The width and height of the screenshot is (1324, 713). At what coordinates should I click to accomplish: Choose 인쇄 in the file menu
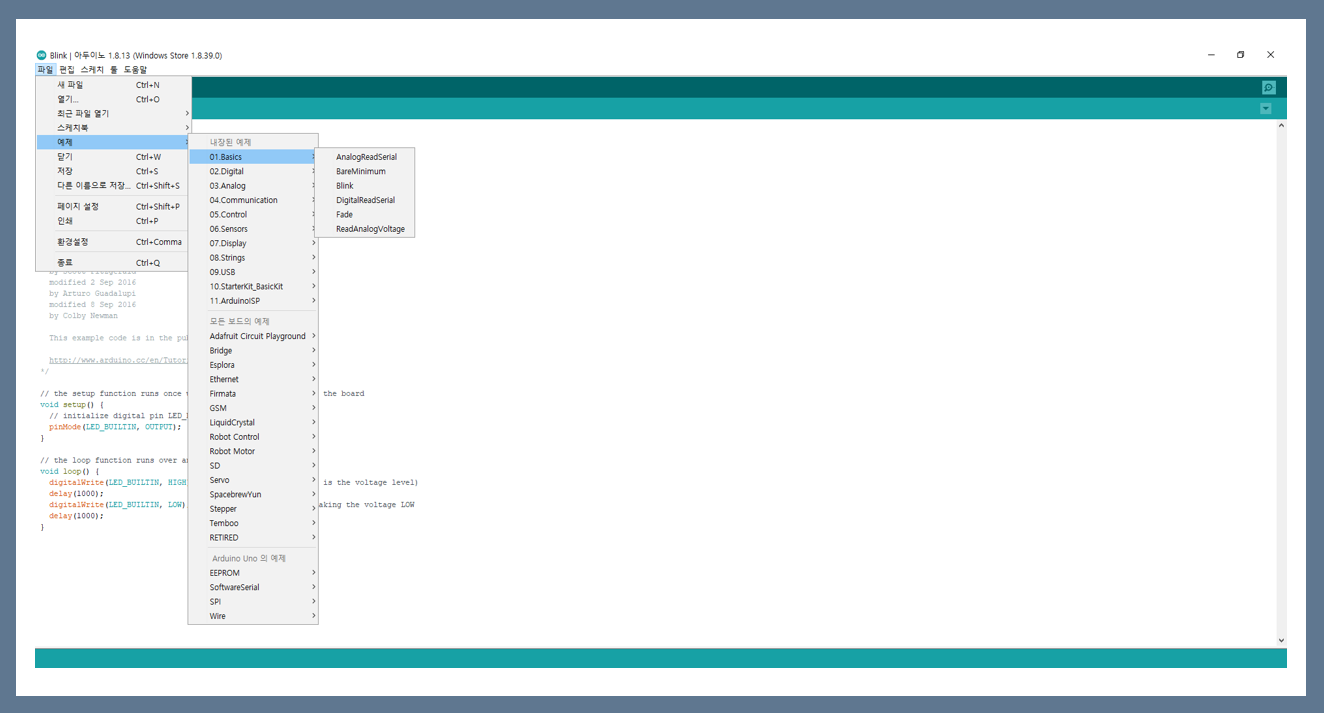pos(113,221)
